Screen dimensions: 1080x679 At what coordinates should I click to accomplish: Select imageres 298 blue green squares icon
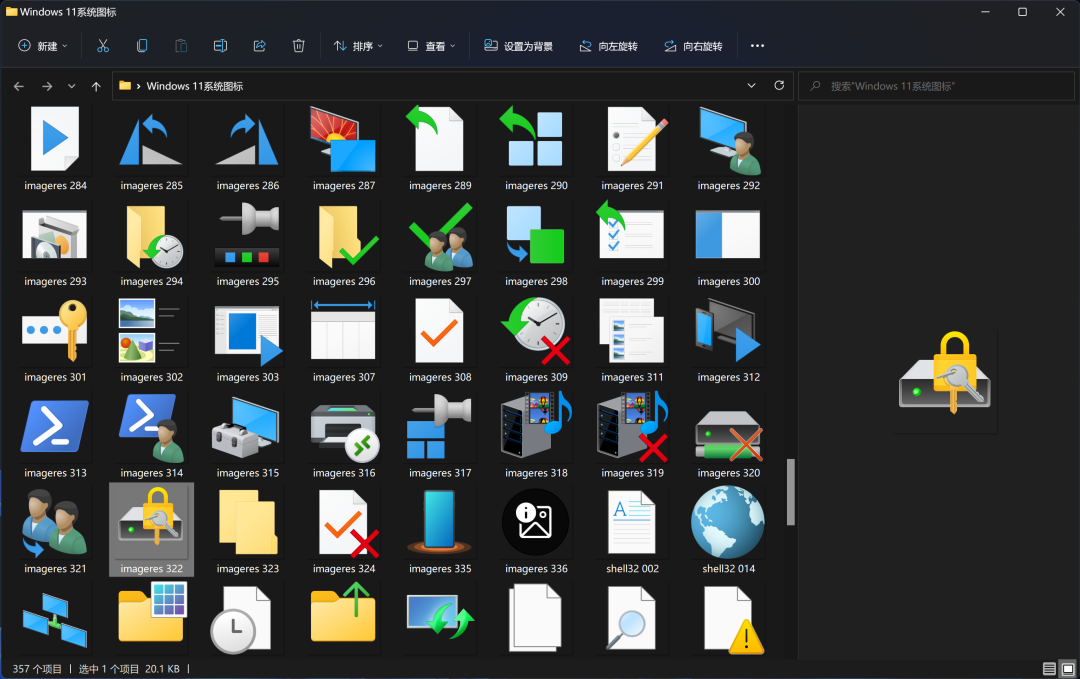coord(536,236)
